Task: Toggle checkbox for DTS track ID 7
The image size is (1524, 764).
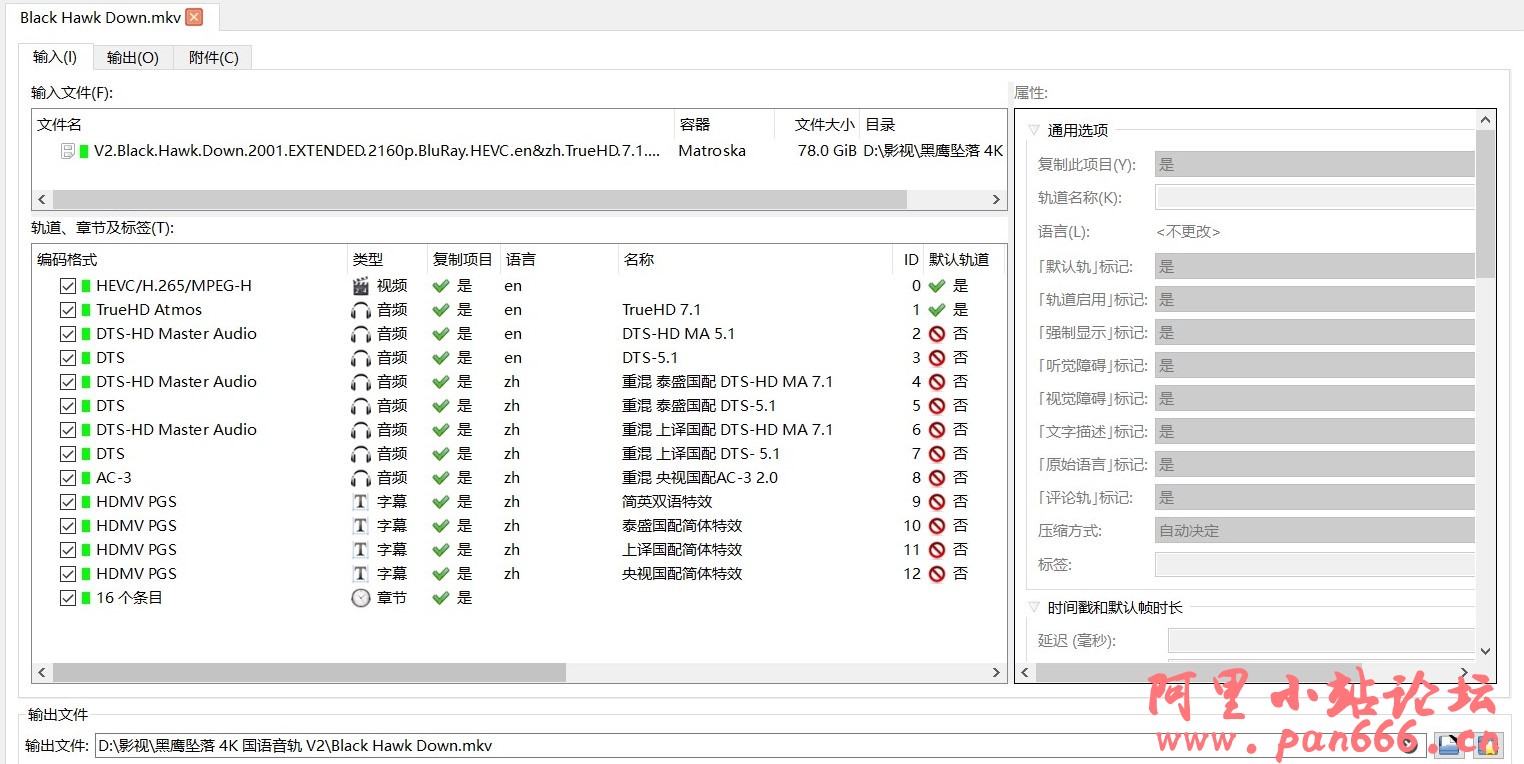Action: pos(68,454)
